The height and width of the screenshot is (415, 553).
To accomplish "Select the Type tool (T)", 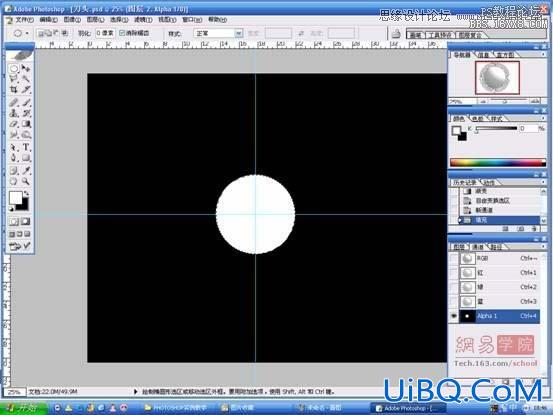I will (x=26, y=147).
